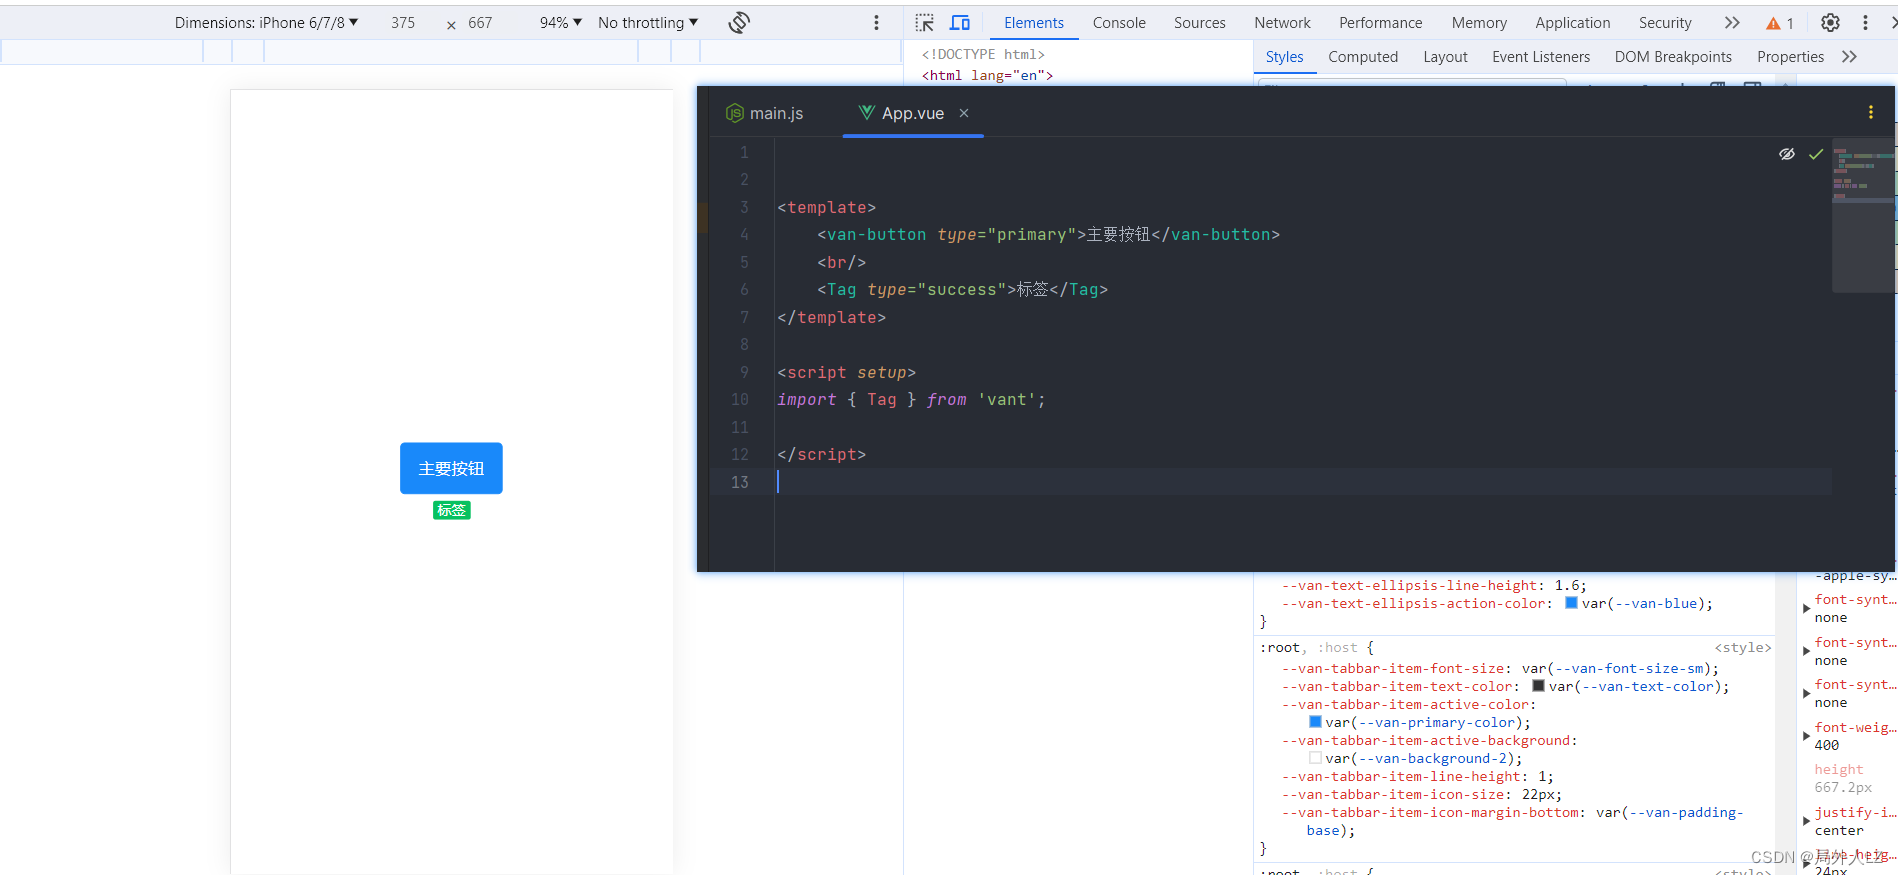The width and height of the screenshot is (1898, 875).
Task: Switch to the Application panel
Action: [1572, 22]
